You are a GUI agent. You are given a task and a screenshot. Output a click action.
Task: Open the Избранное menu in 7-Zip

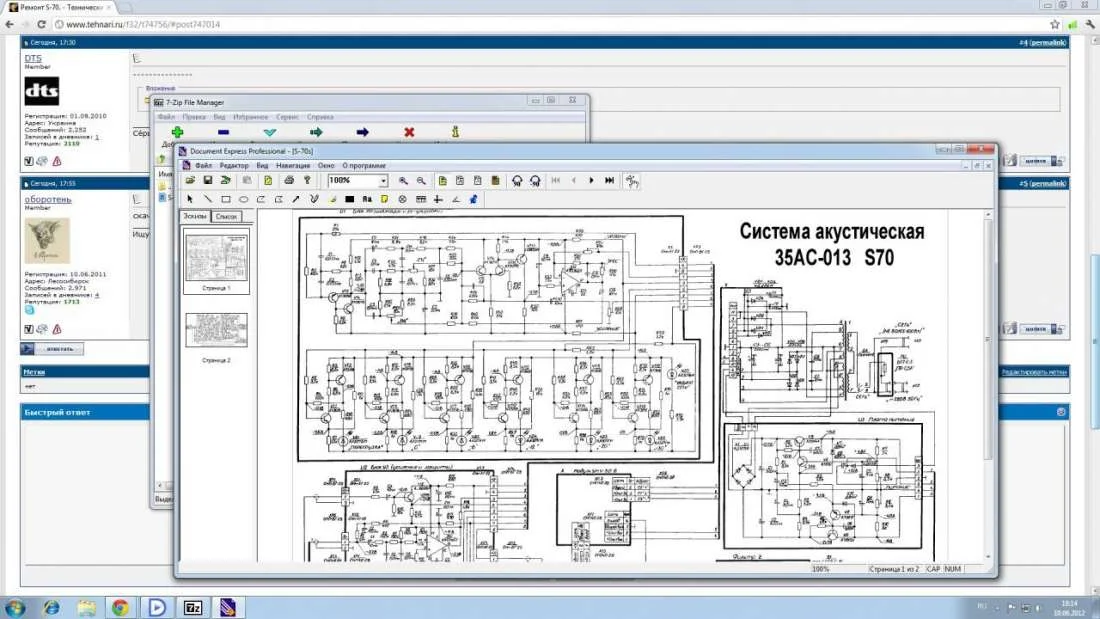(250, 117)
